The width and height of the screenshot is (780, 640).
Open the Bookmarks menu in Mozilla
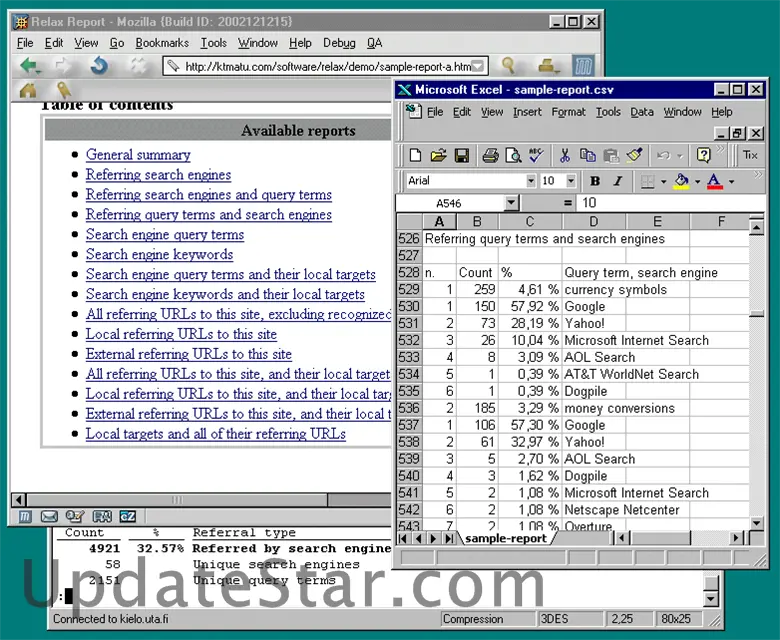point(162,43)
